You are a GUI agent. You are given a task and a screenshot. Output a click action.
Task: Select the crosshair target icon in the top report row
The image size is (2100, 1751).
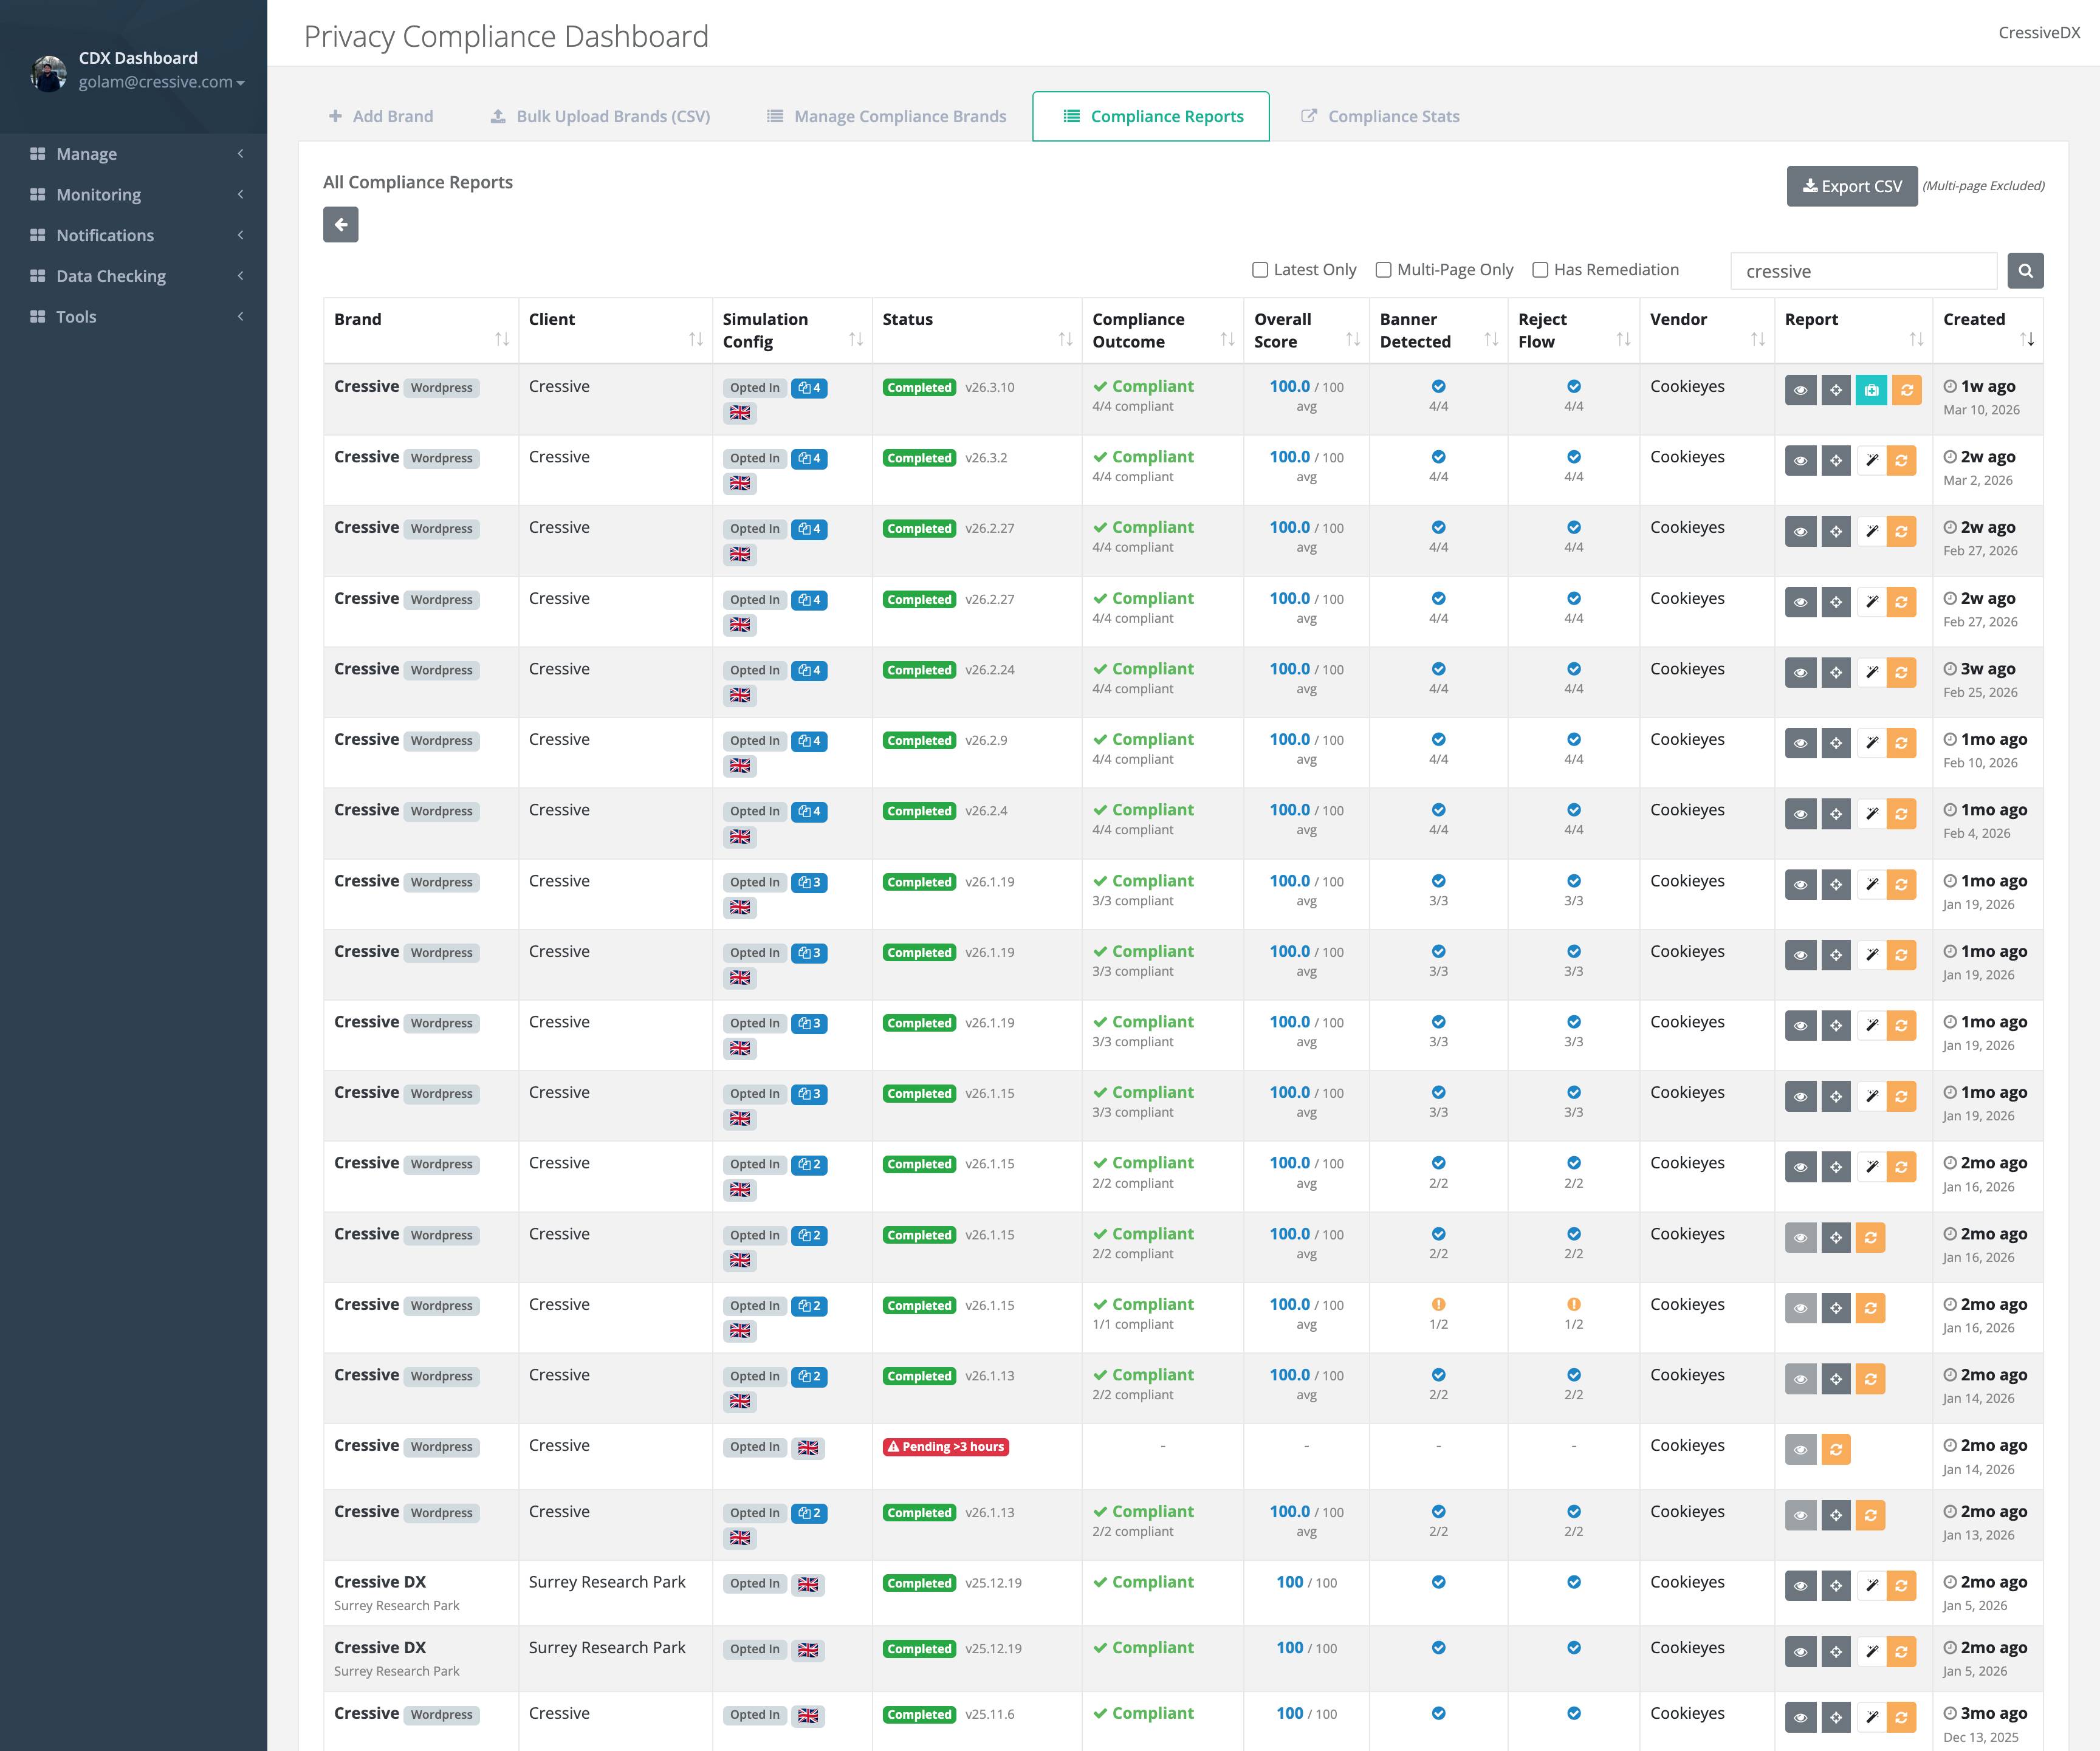pyautogui.click(x=1837, y=390)
